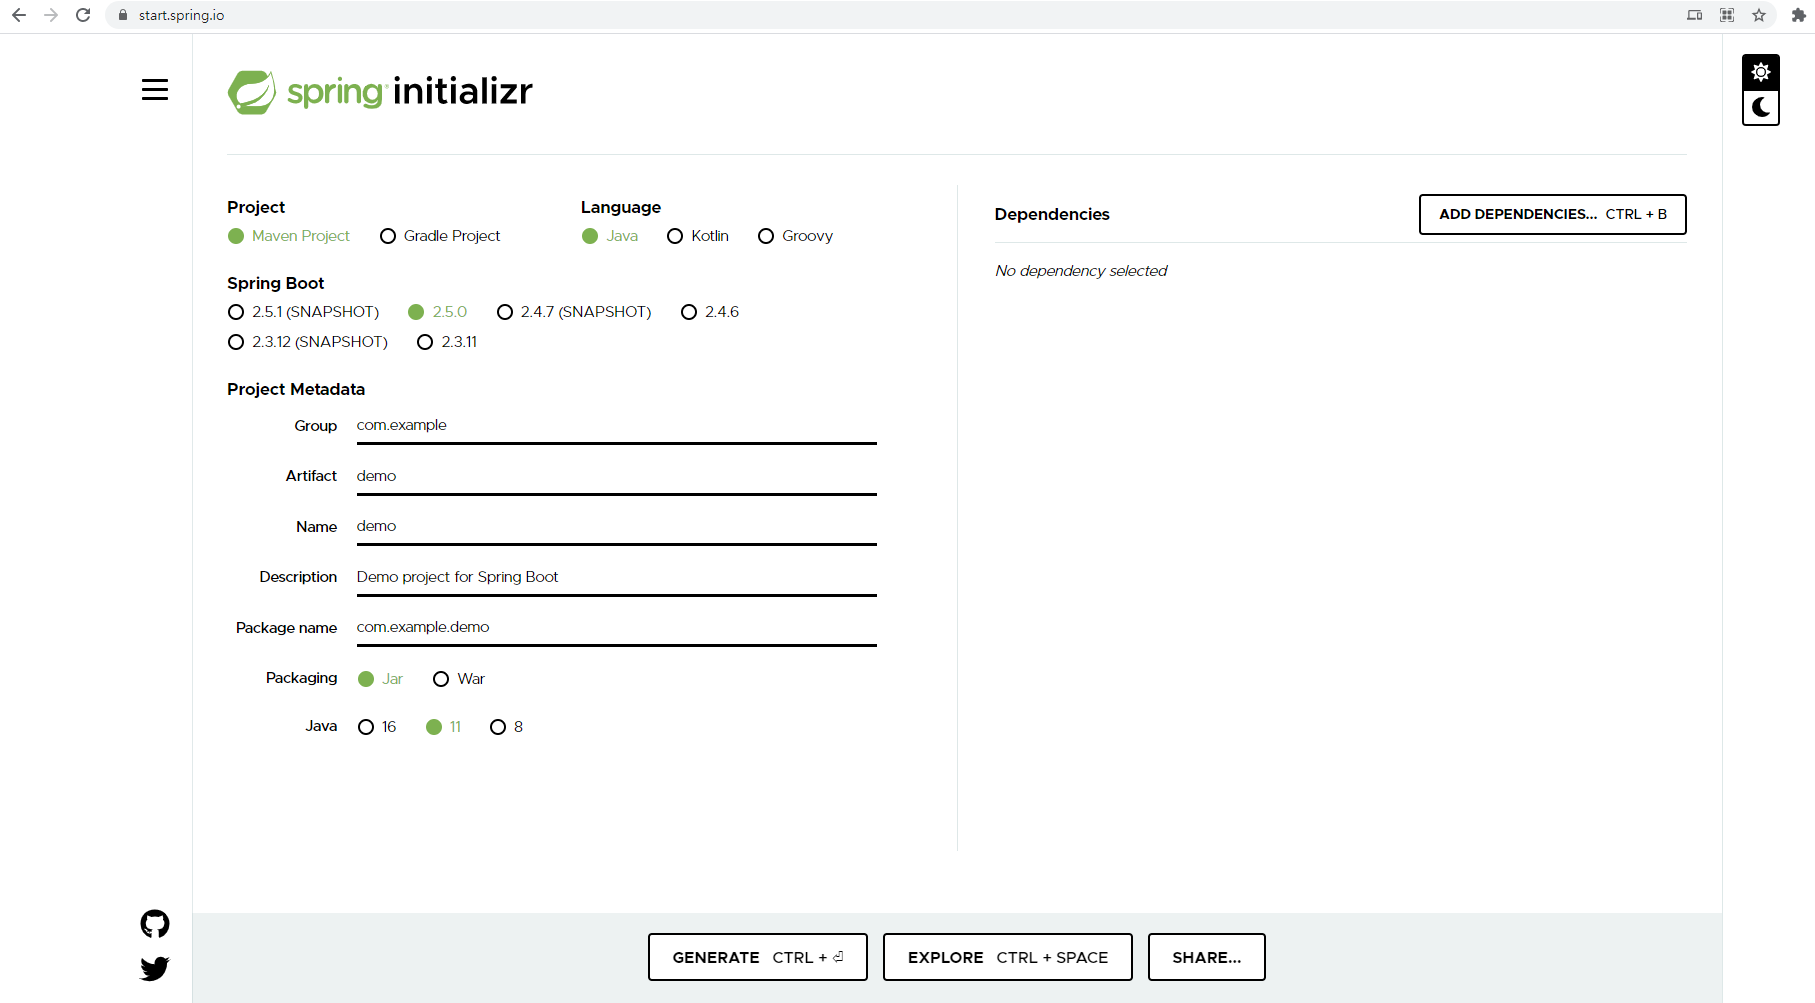Open browser extensions puzzle icon

[1798, 15]
